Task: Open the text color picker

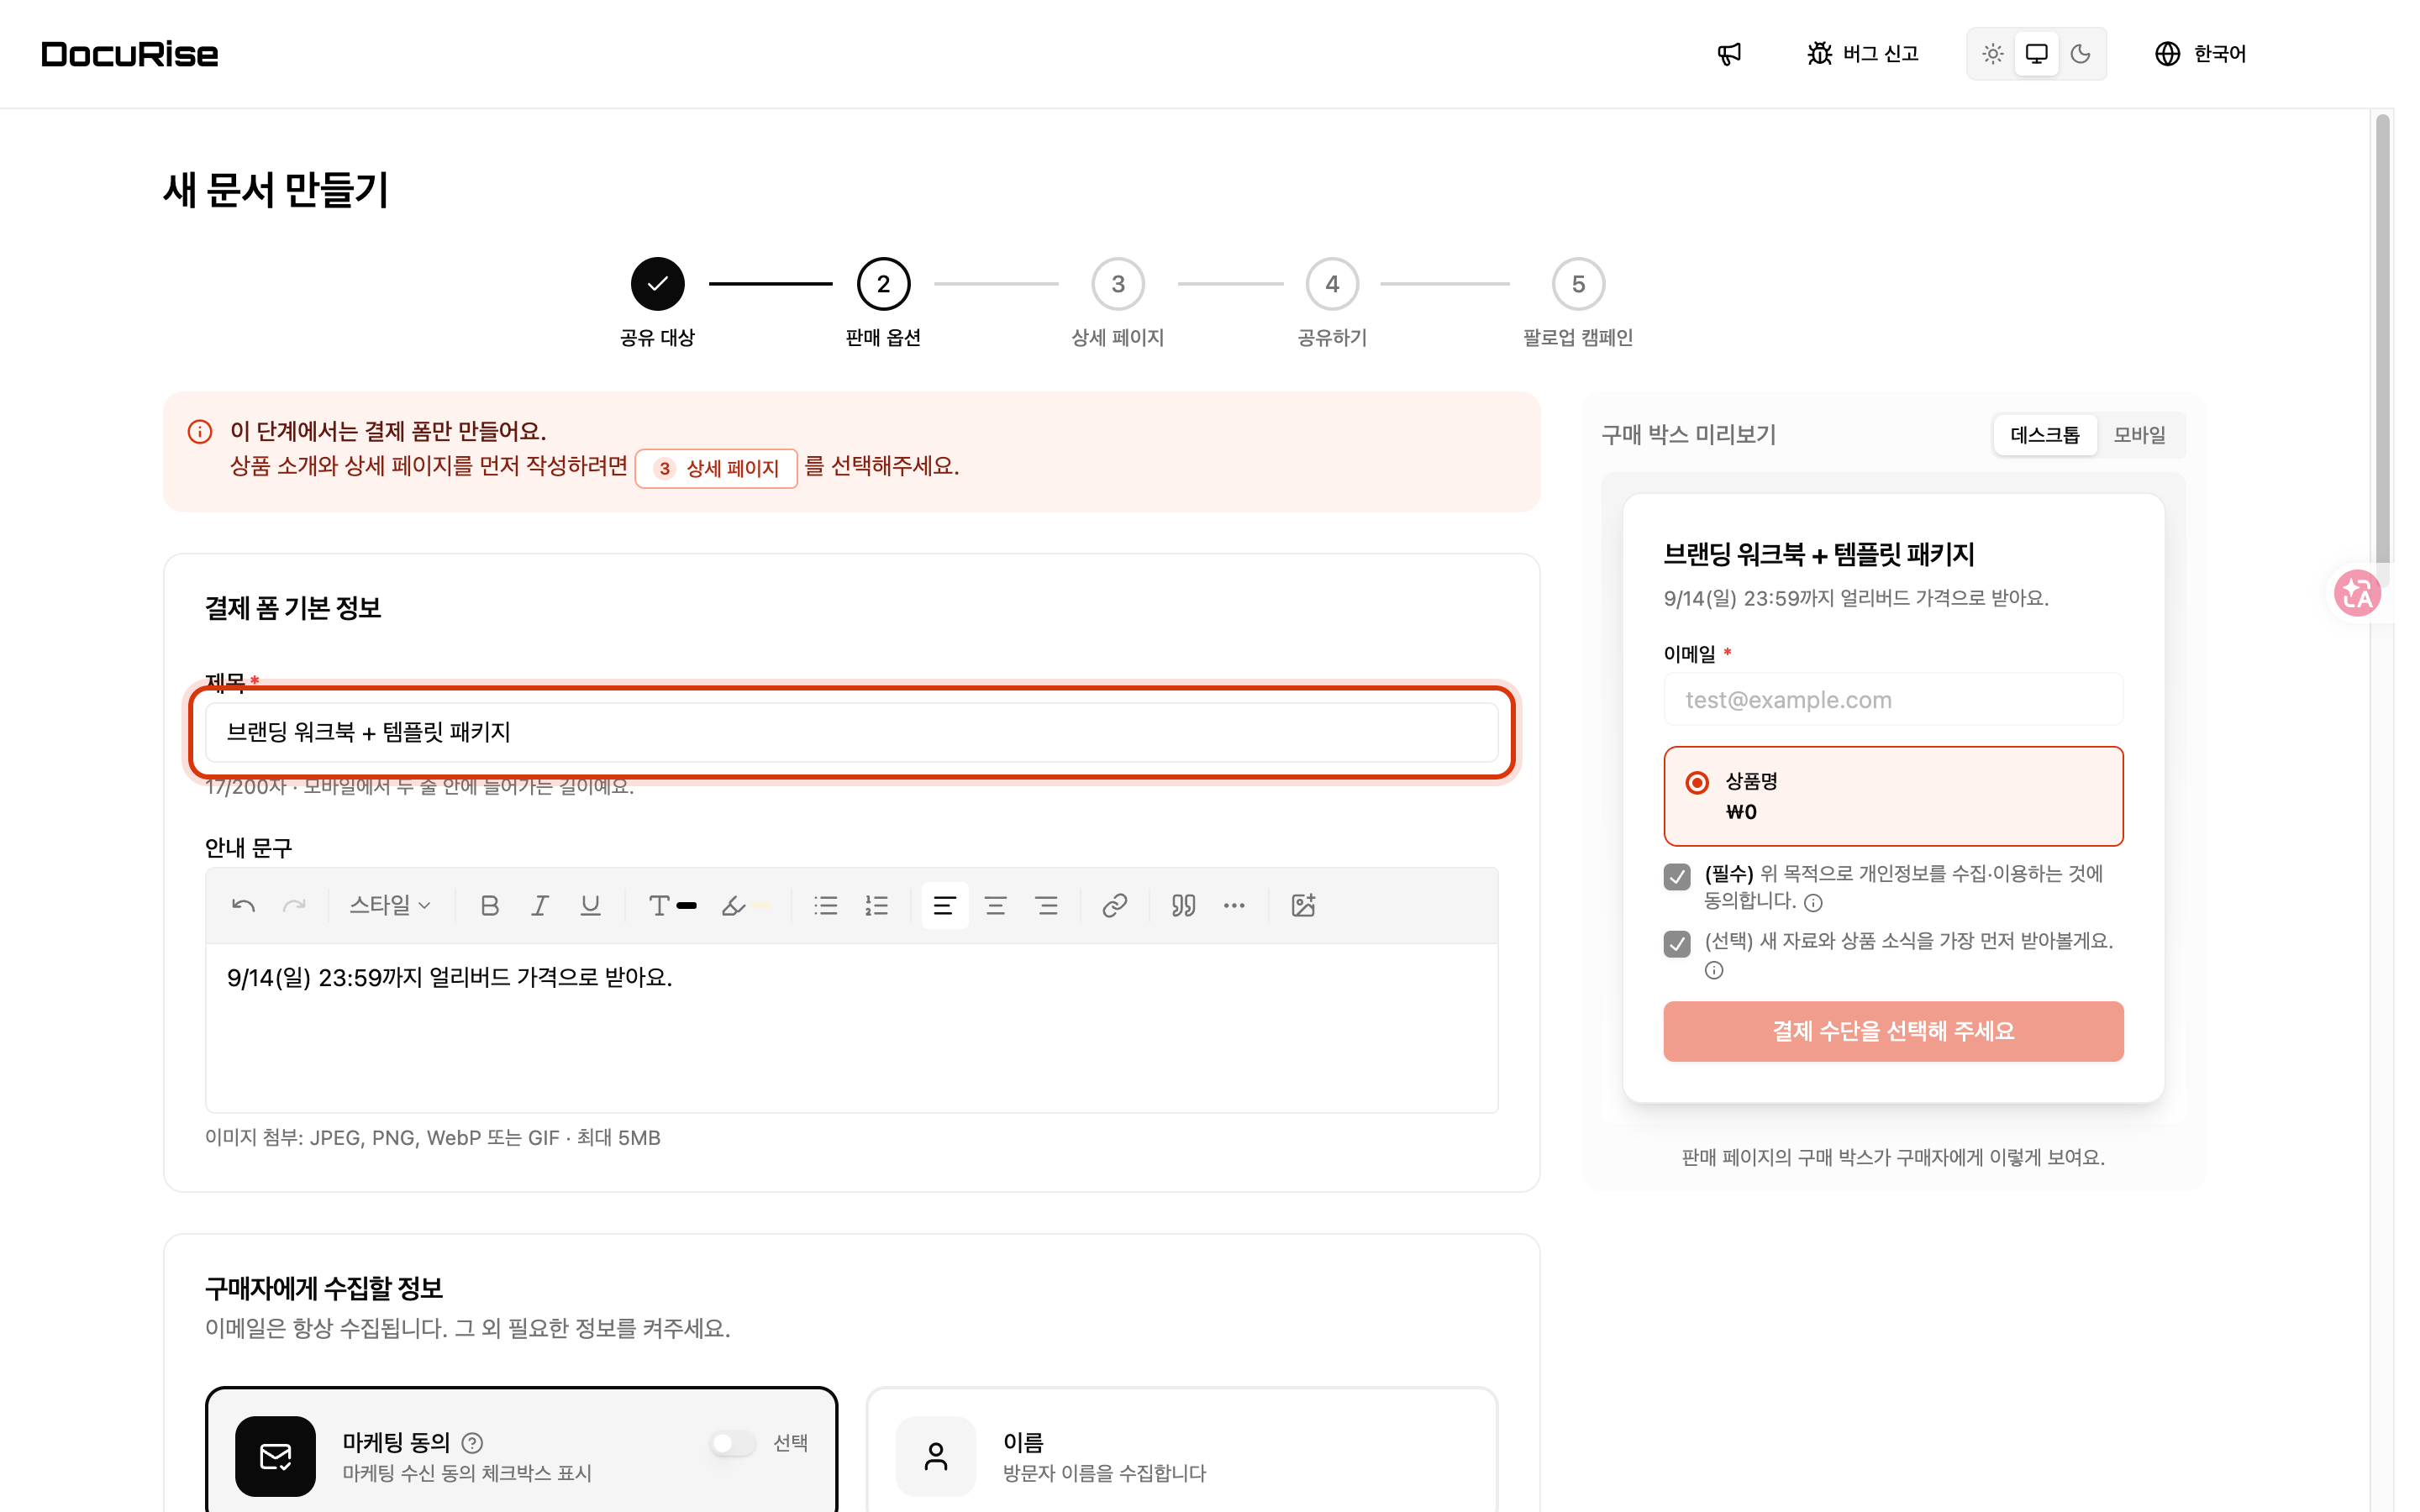Action: click(x=671, y=906)
